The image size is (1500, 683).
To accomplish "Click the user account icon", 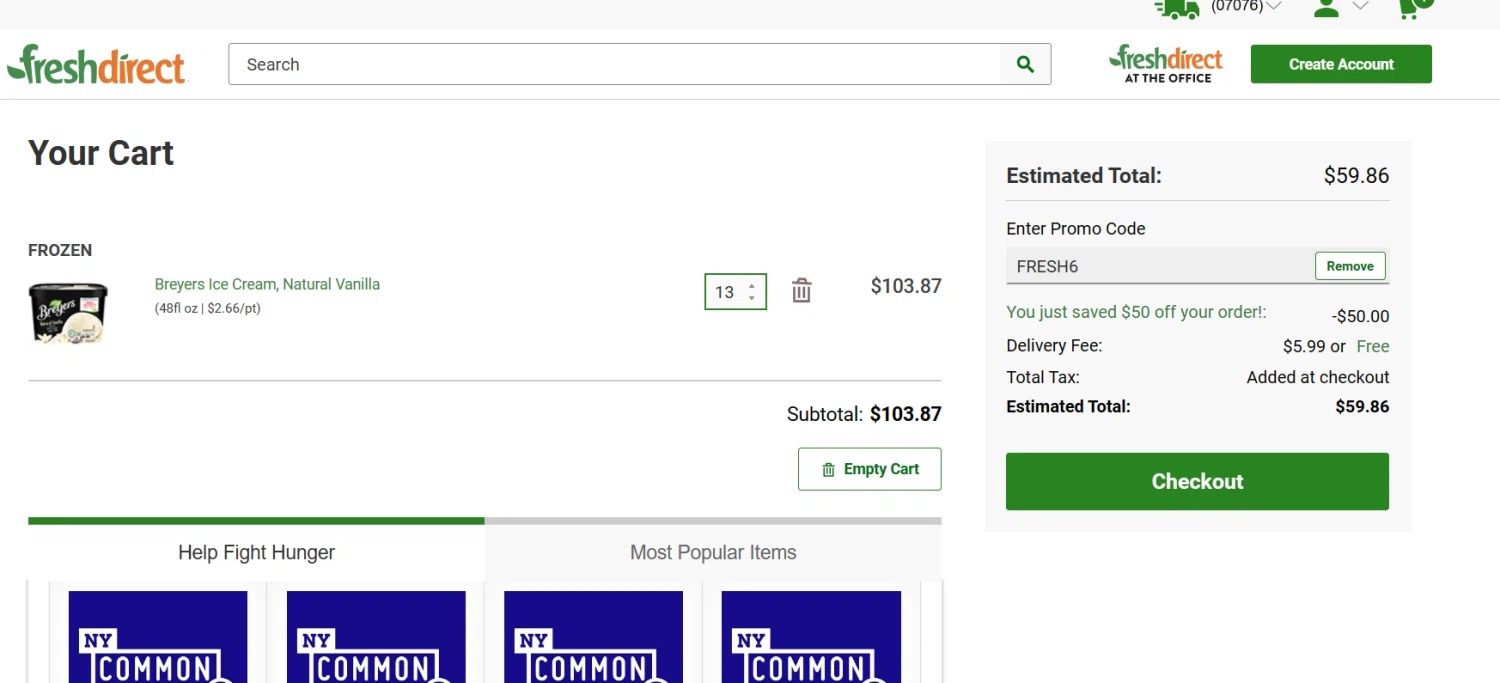I will pos(1326,8).
